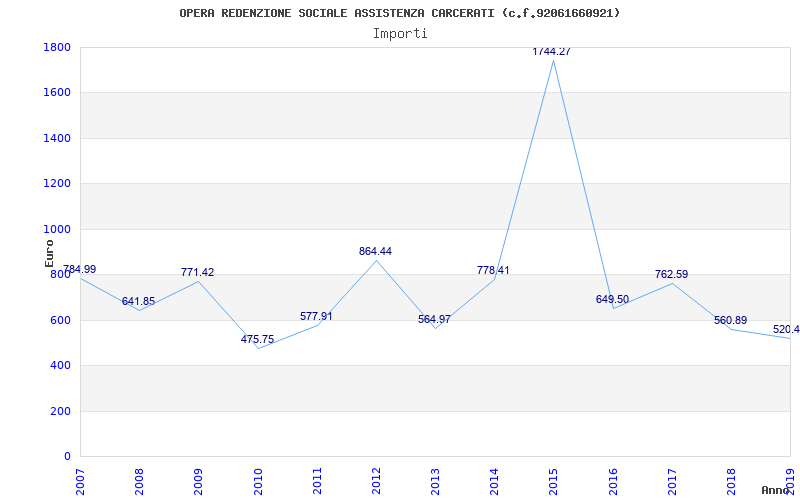
Task: Click the 475.75 data label
Action: (257, 339)
